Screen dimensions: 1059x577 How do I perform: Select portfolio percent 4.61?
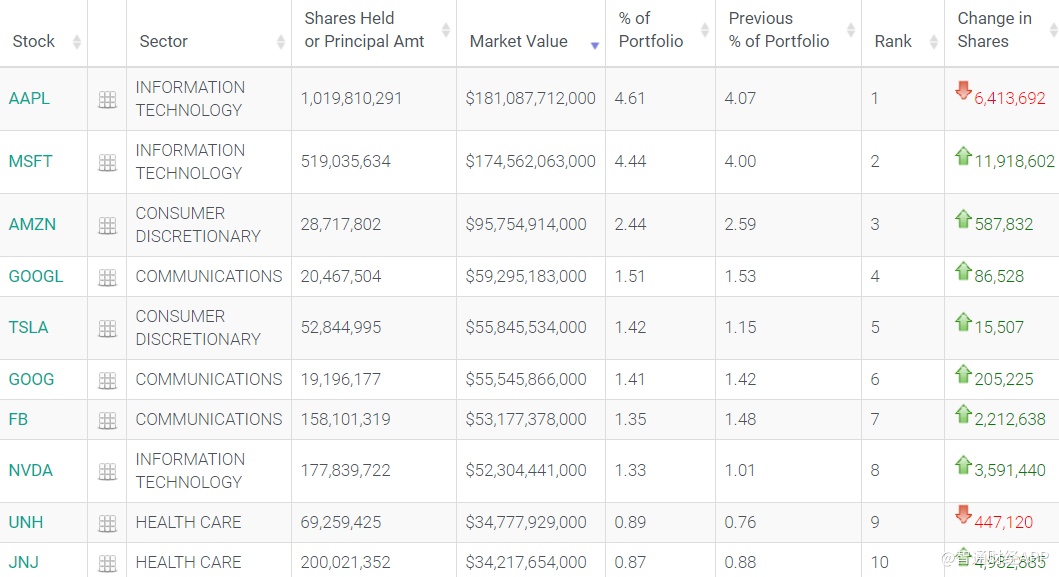[x=629, y=98]
